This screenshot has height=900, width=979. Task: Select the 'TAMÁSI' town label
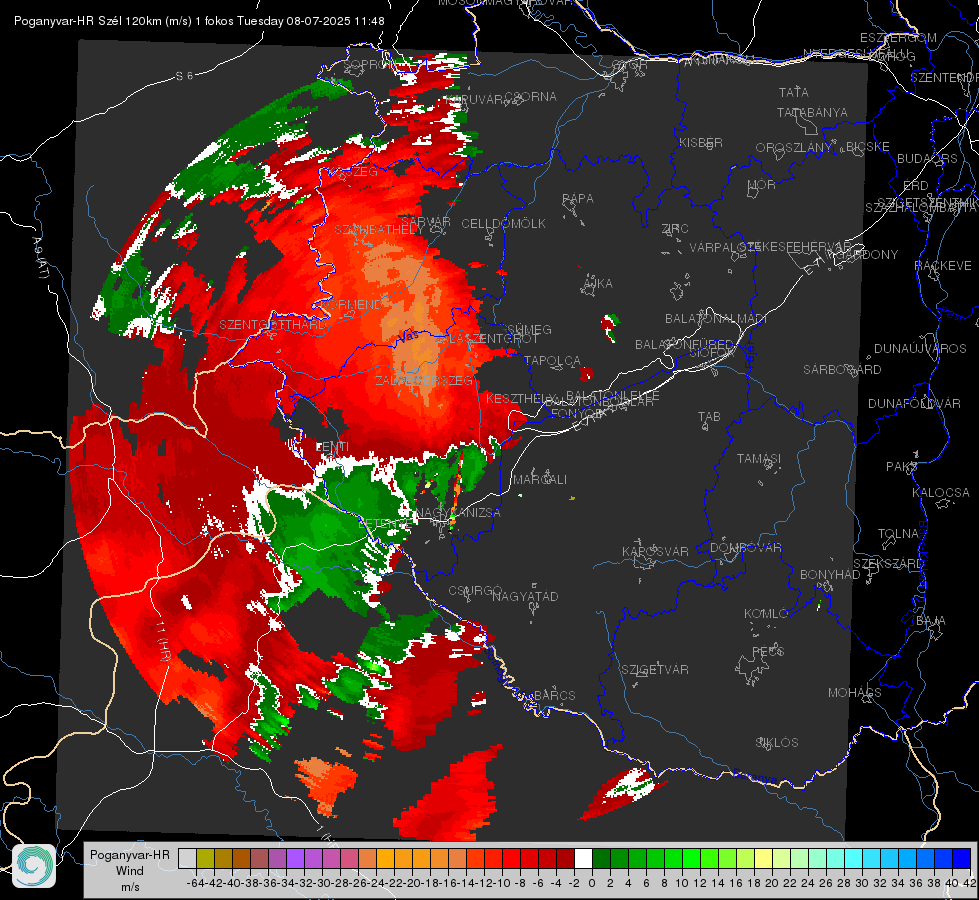(x=759, y=458)
